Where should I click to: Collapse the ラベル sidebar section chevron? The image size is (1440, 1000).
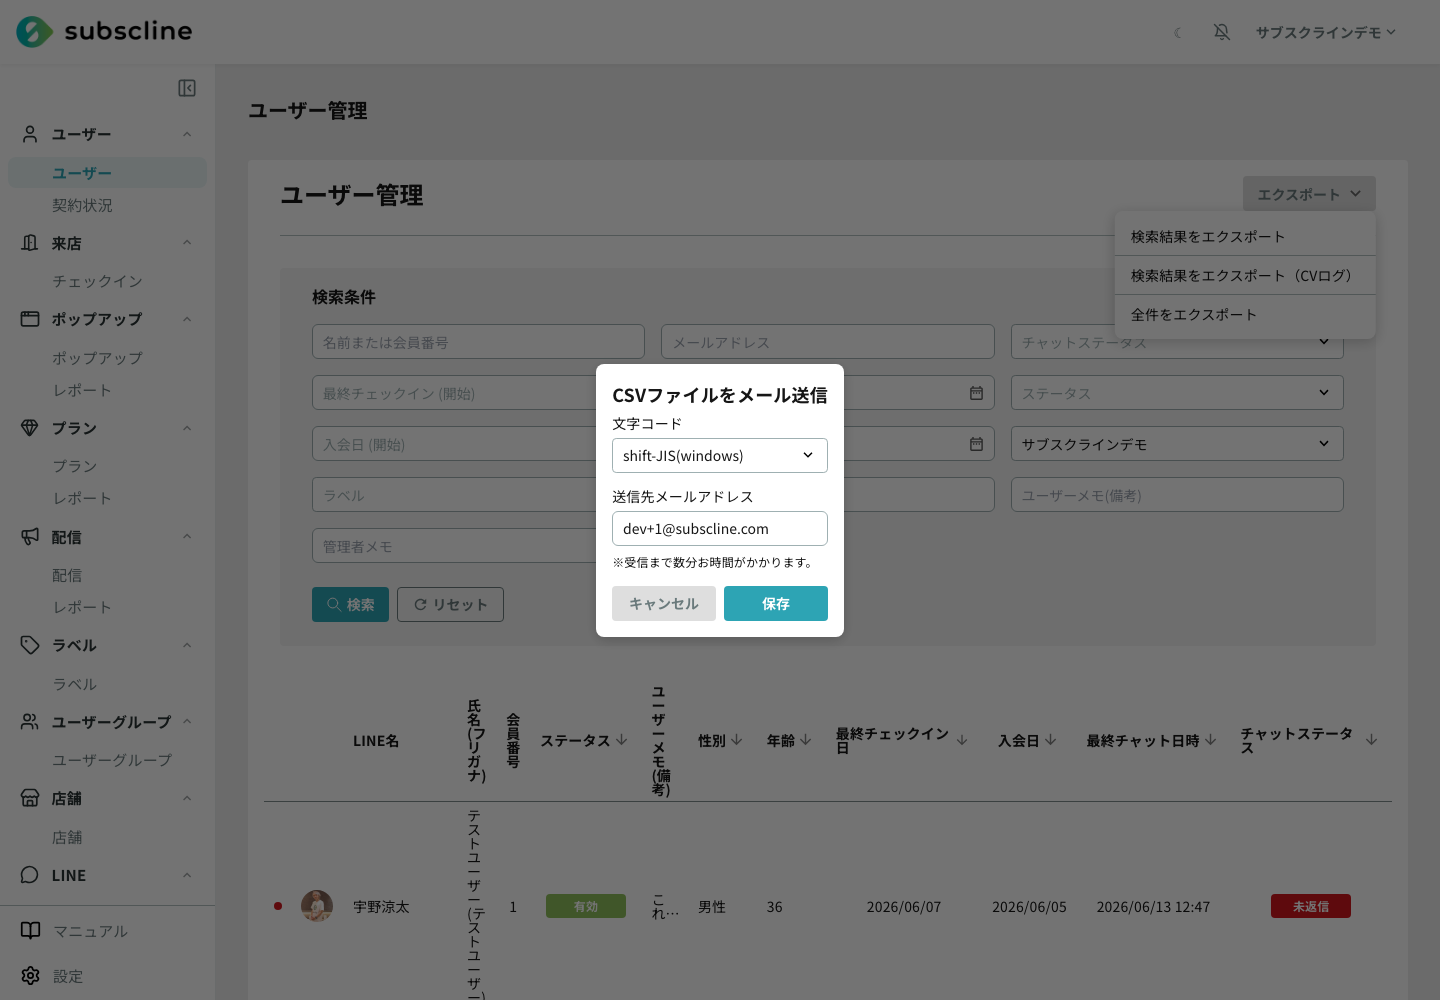tap(187, 645)
